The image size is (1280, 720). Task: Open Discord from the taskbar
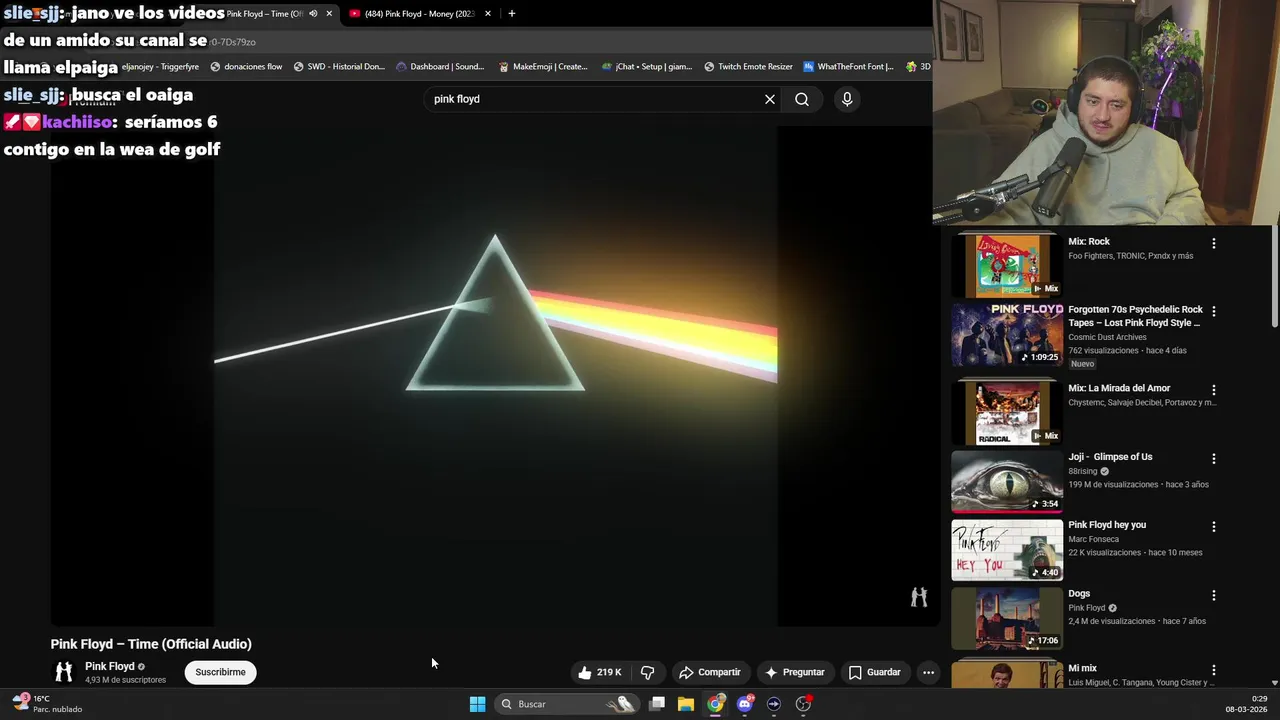coord(744,704)
